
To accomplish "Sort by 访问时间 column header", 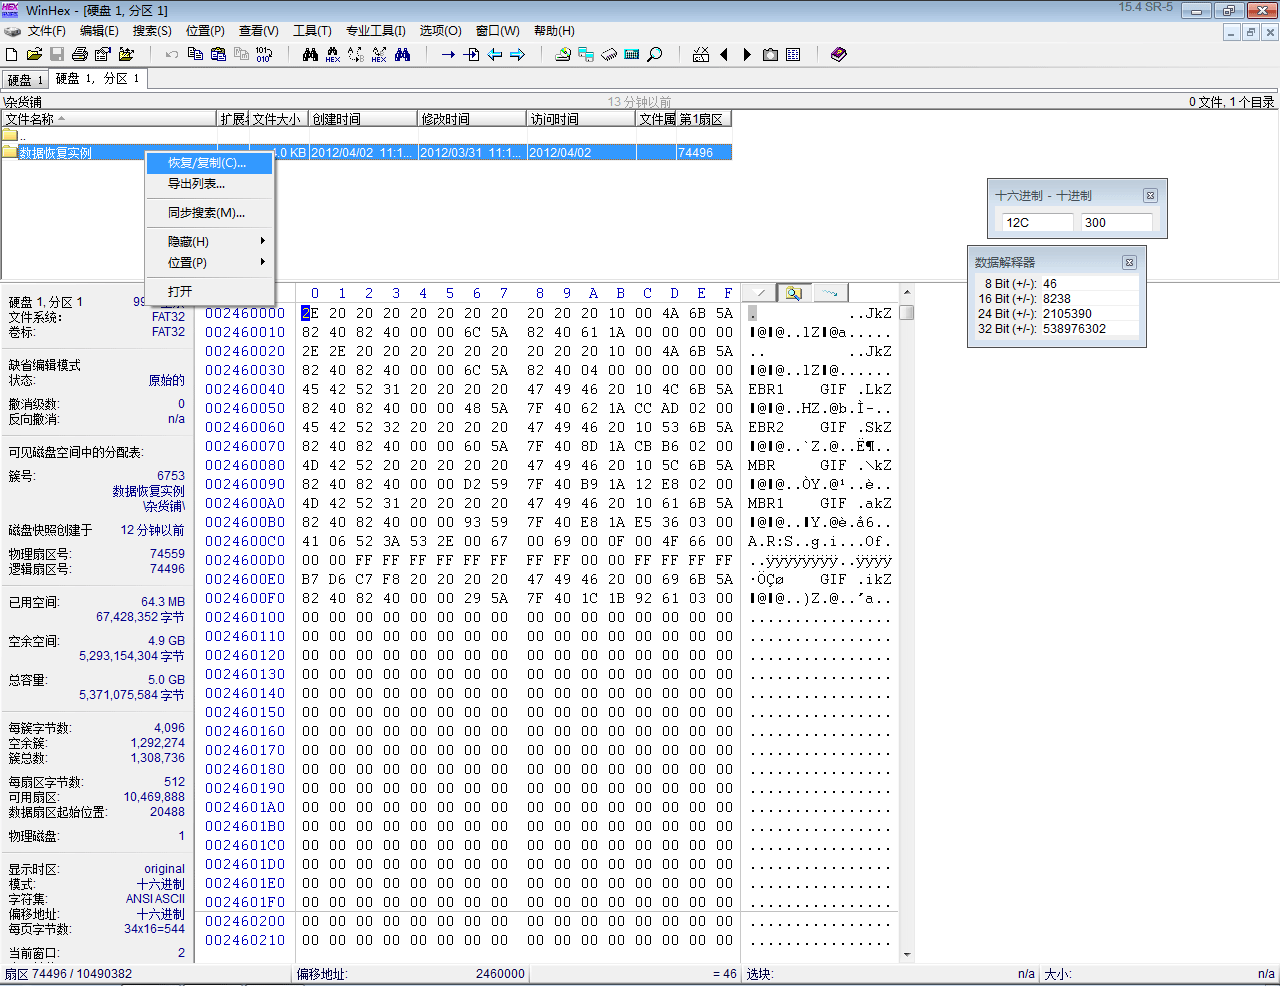I will 581,119.
